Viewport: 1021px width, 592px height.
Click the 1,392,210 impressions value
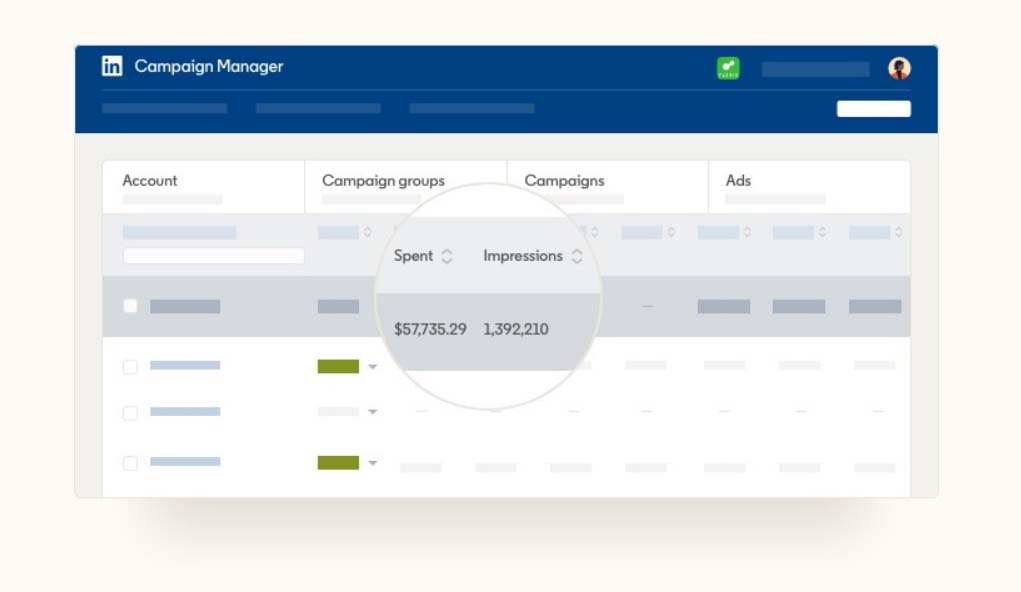[x=516, y=329]
